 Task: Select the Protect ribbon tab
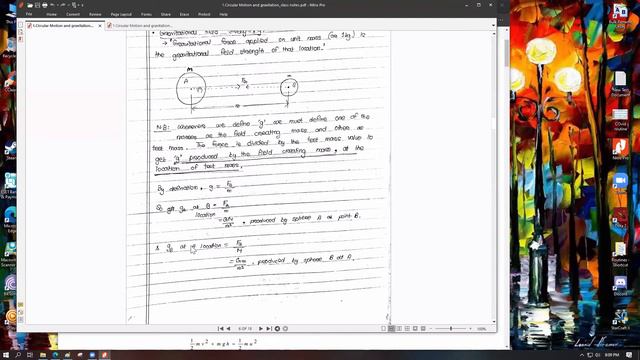(204, 14)
